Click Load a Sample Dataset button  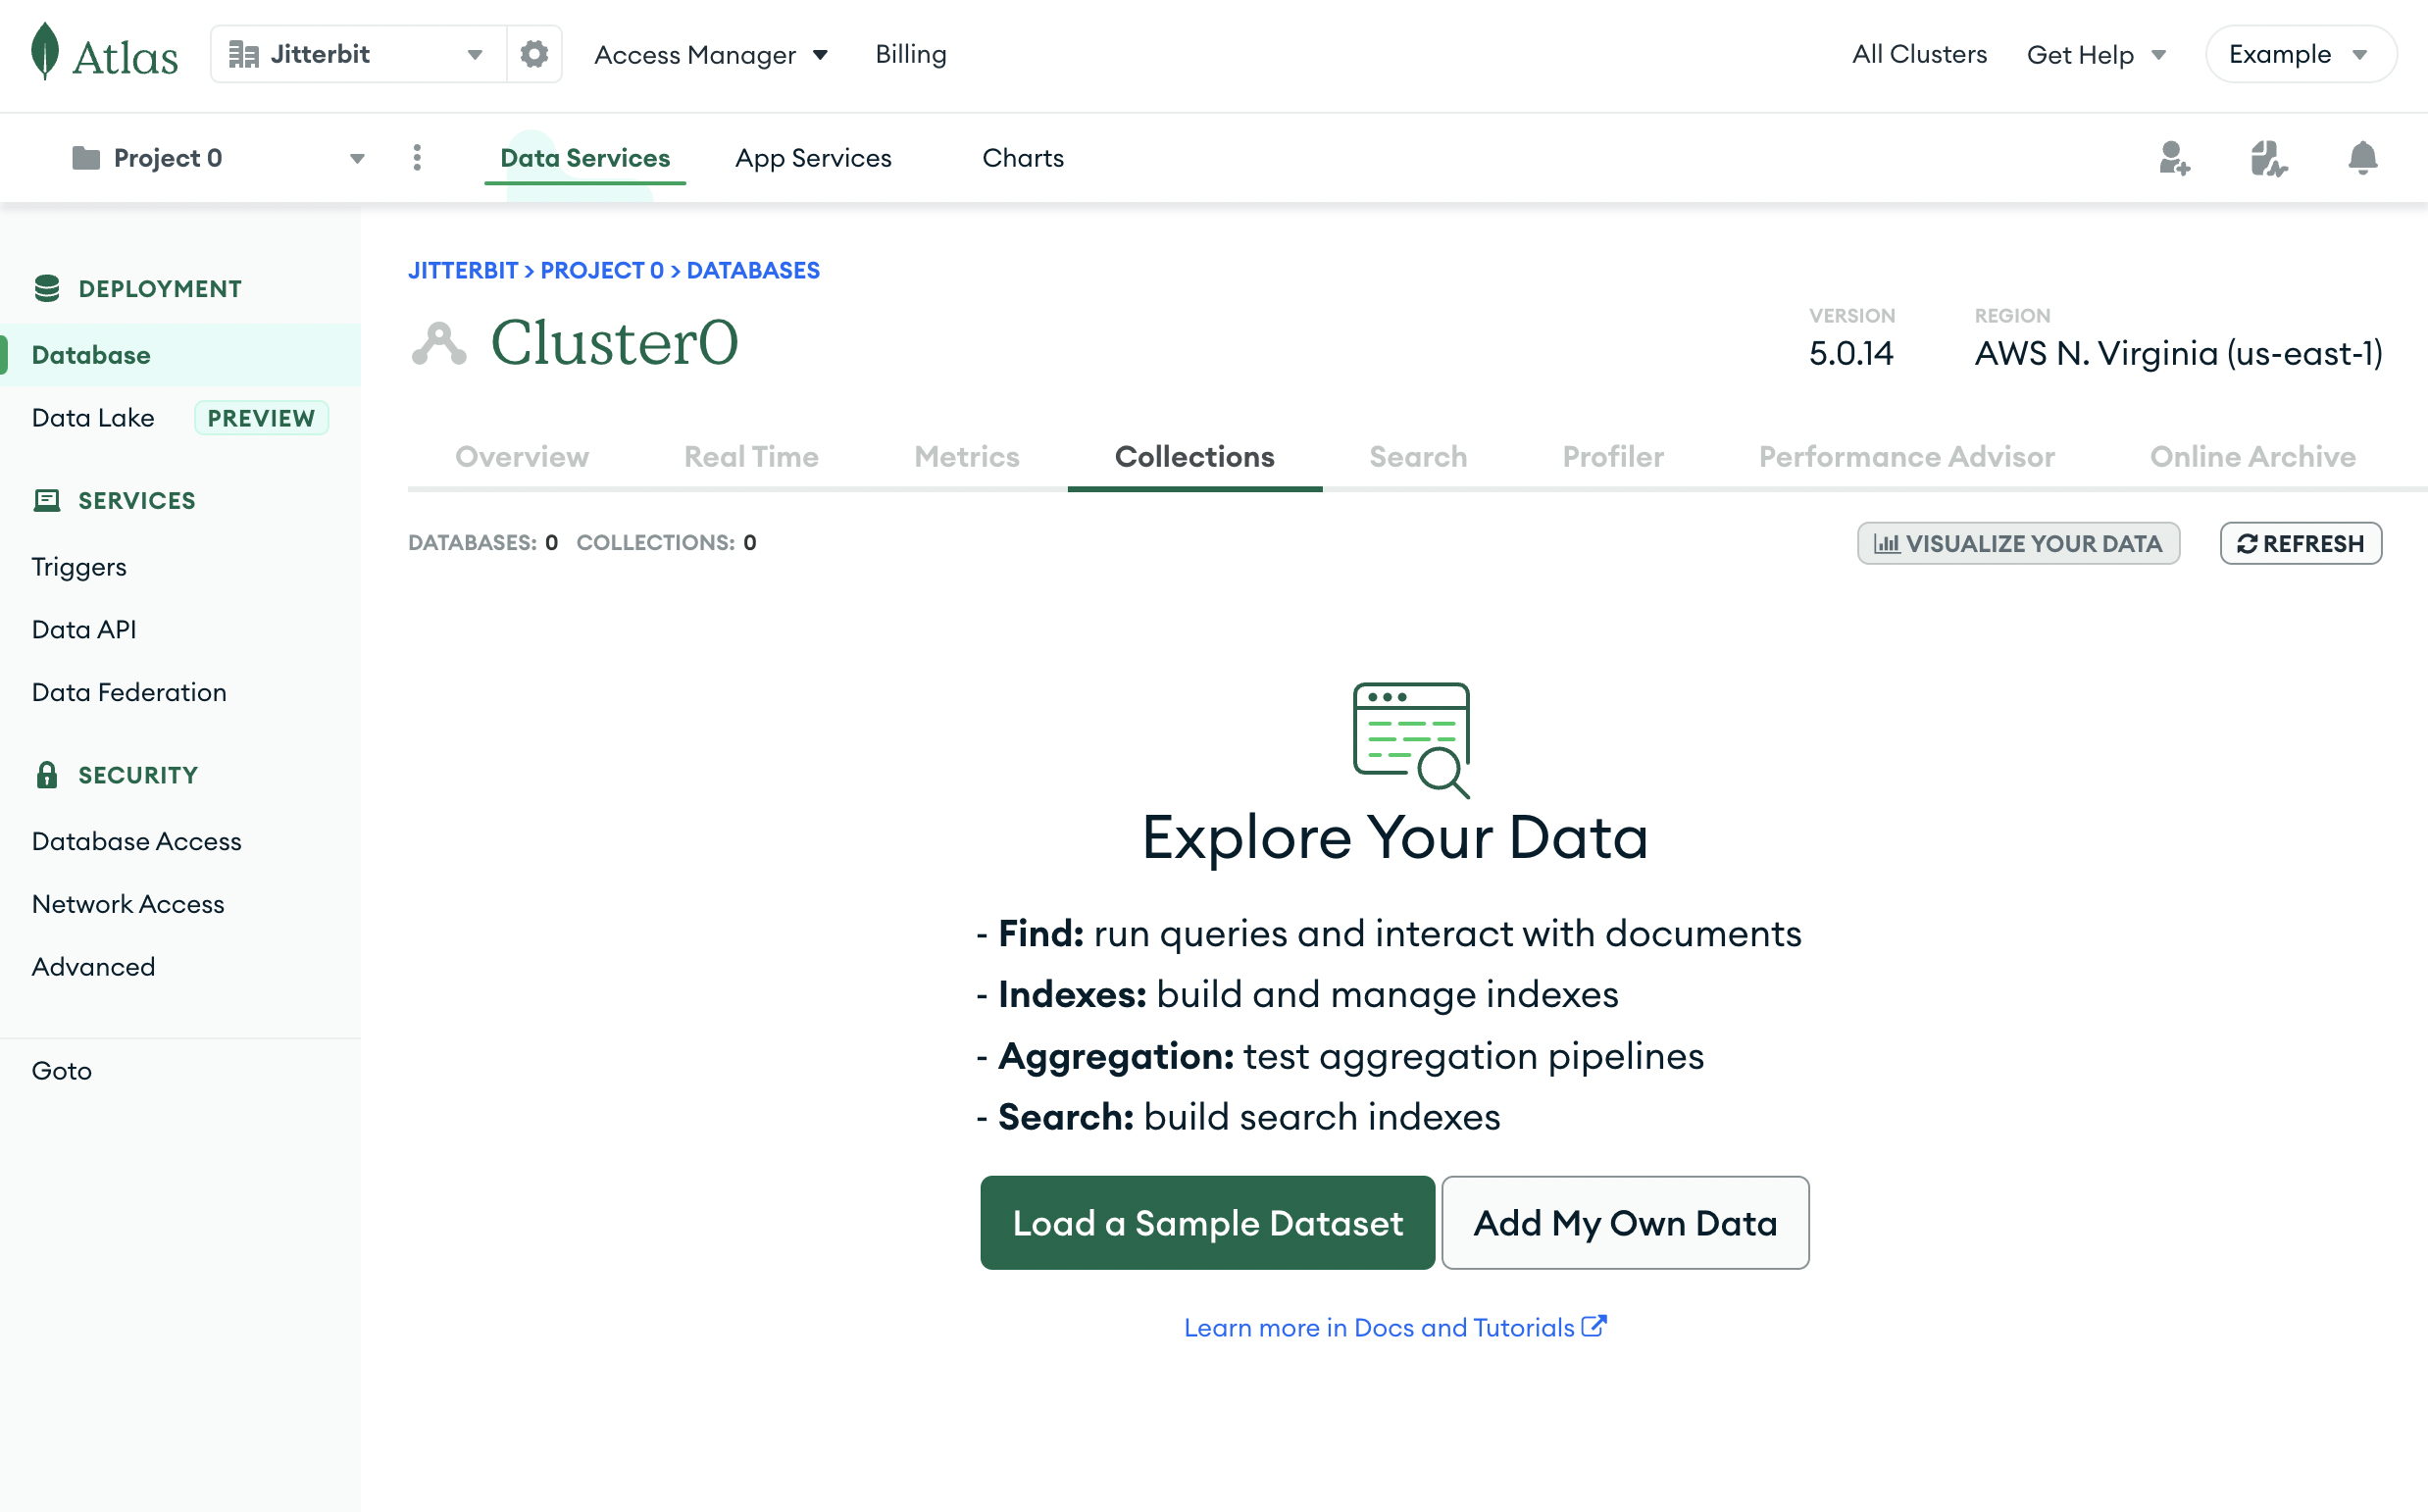pos(1207,1223)
